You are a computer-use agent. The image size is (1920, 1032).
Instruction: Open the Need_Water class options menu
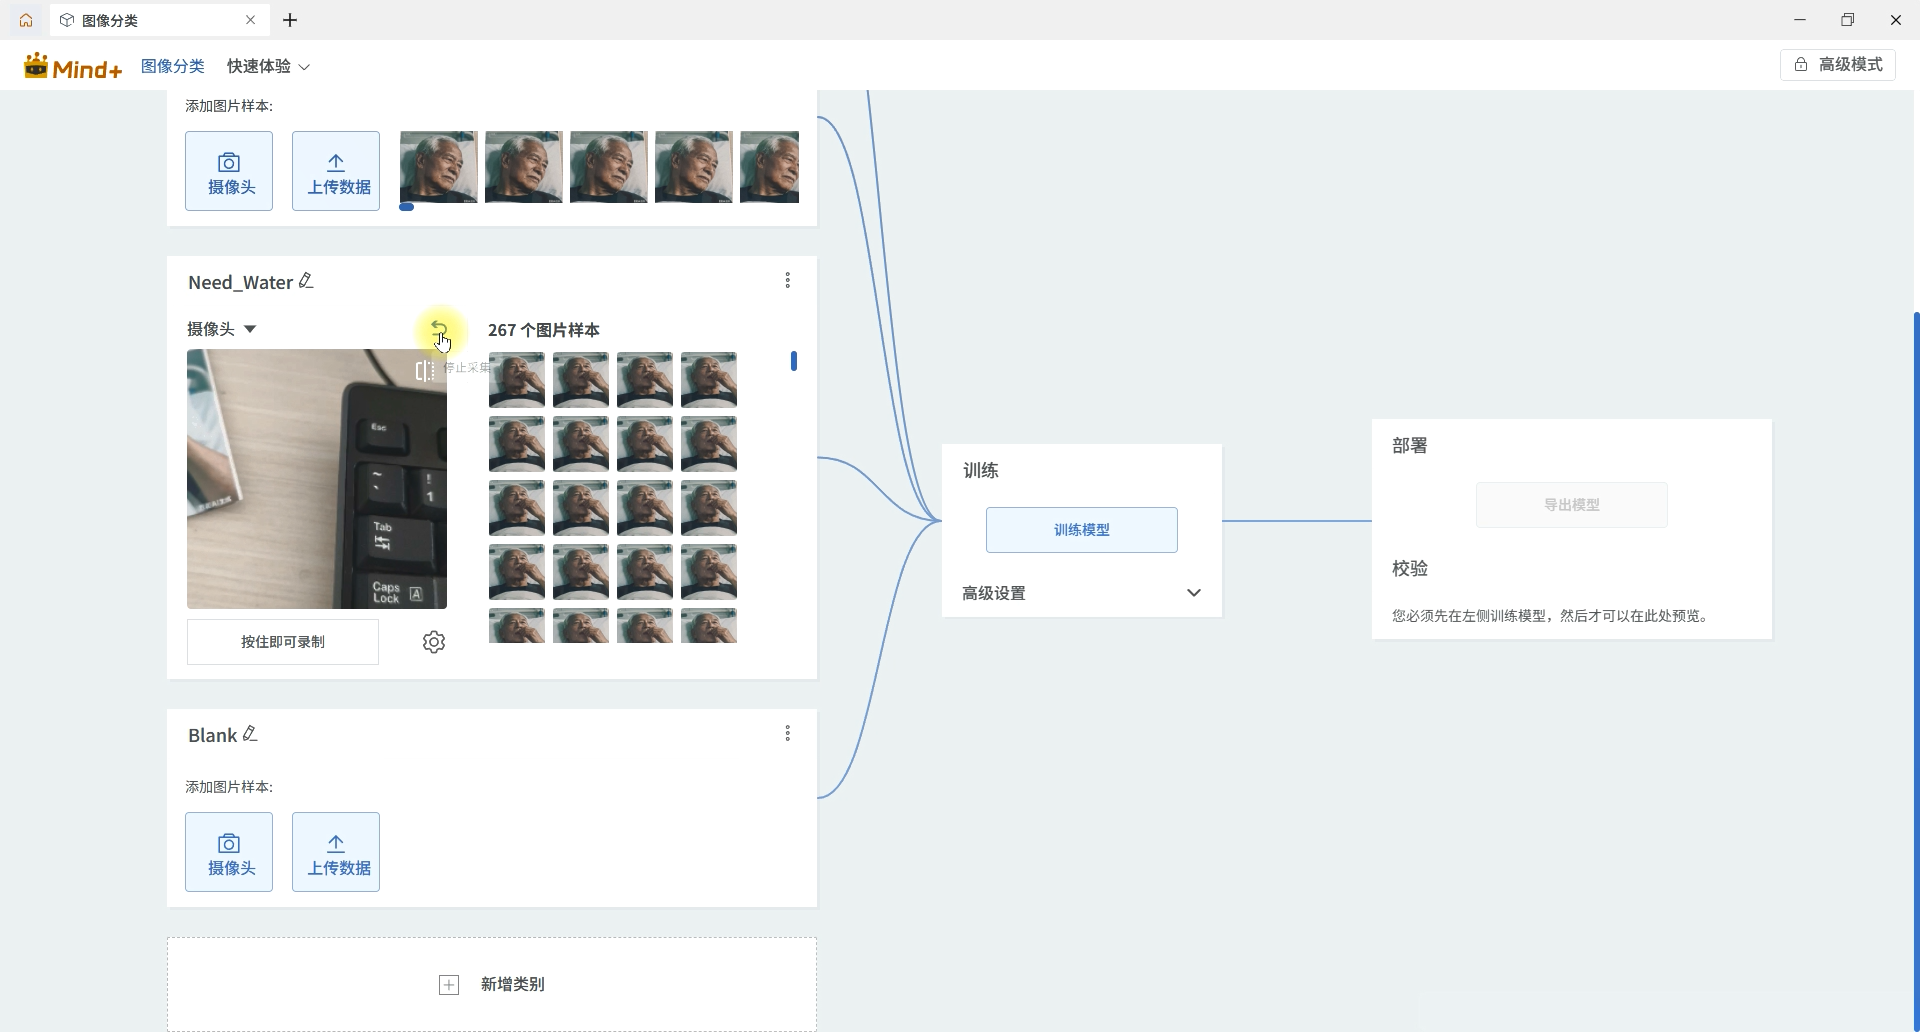pos(788,281)
